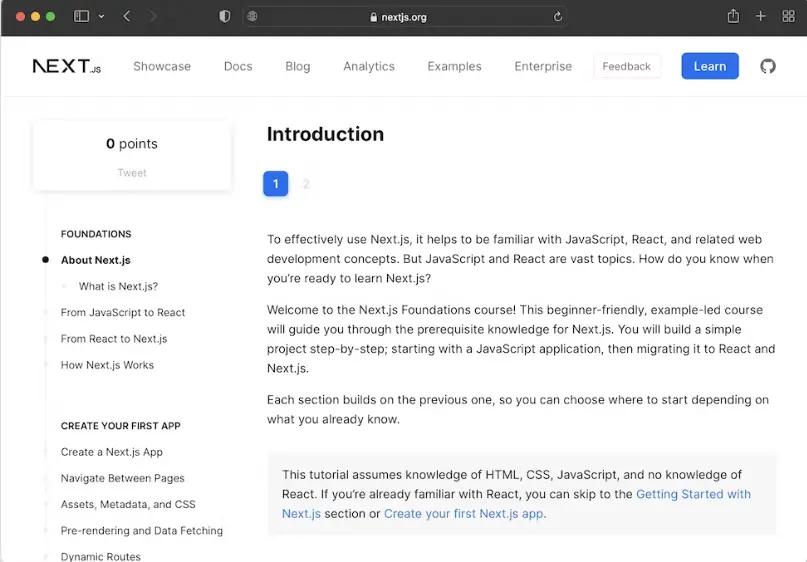Open the Docs navigation item
The image size is (807, 562).
click(x=238, y=66)
